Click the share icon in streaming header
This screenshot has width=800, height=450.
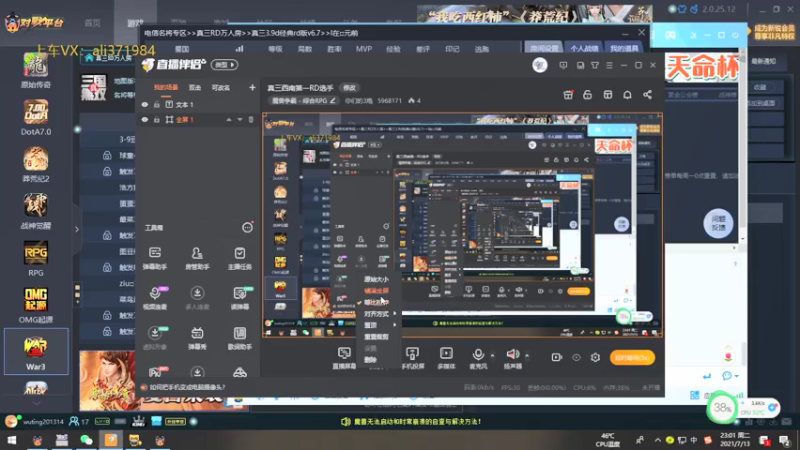pyautogui.click(x=647, y=95)
